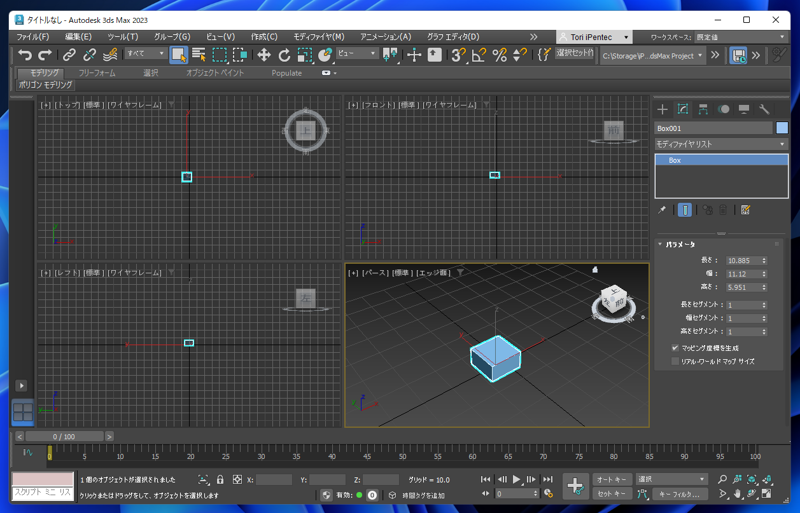Click the 選択セットの作成 field
This screenshot has width=800, height=513.
point(575,53)
